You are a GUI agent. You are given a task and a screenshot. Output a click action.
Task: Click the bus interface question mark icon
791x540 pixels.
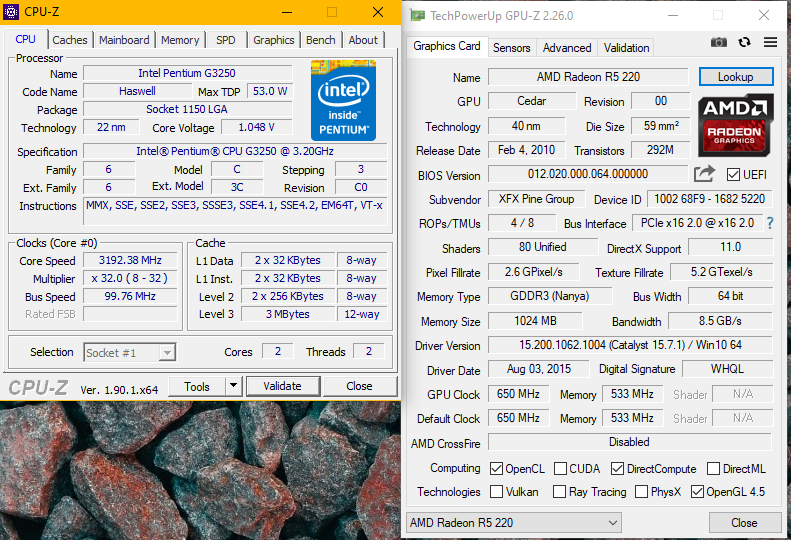770,224
